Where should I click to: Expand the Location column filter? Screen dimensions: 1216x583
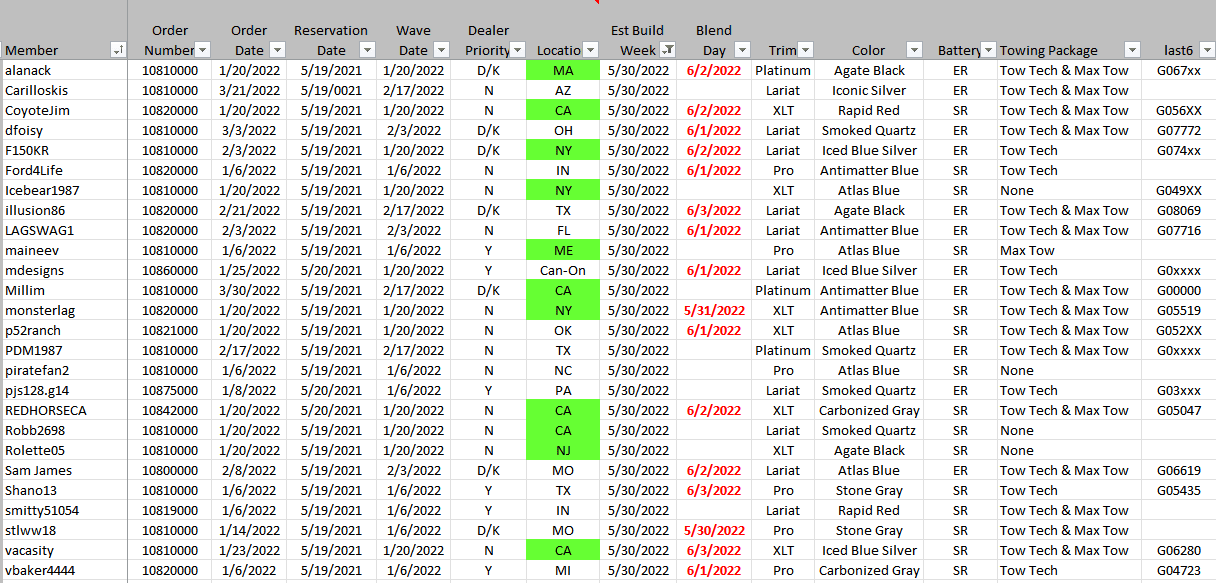(590, 50)
